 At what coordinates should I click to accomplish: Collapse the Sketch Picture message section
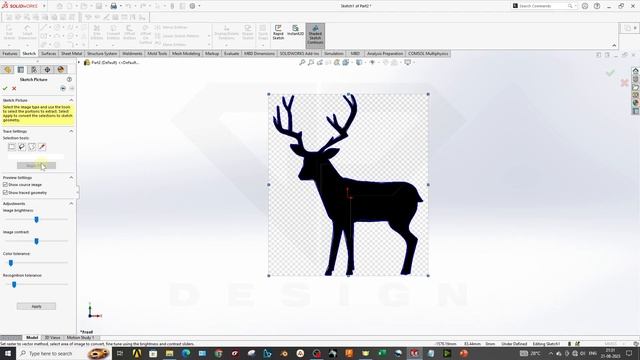[71, 100]
